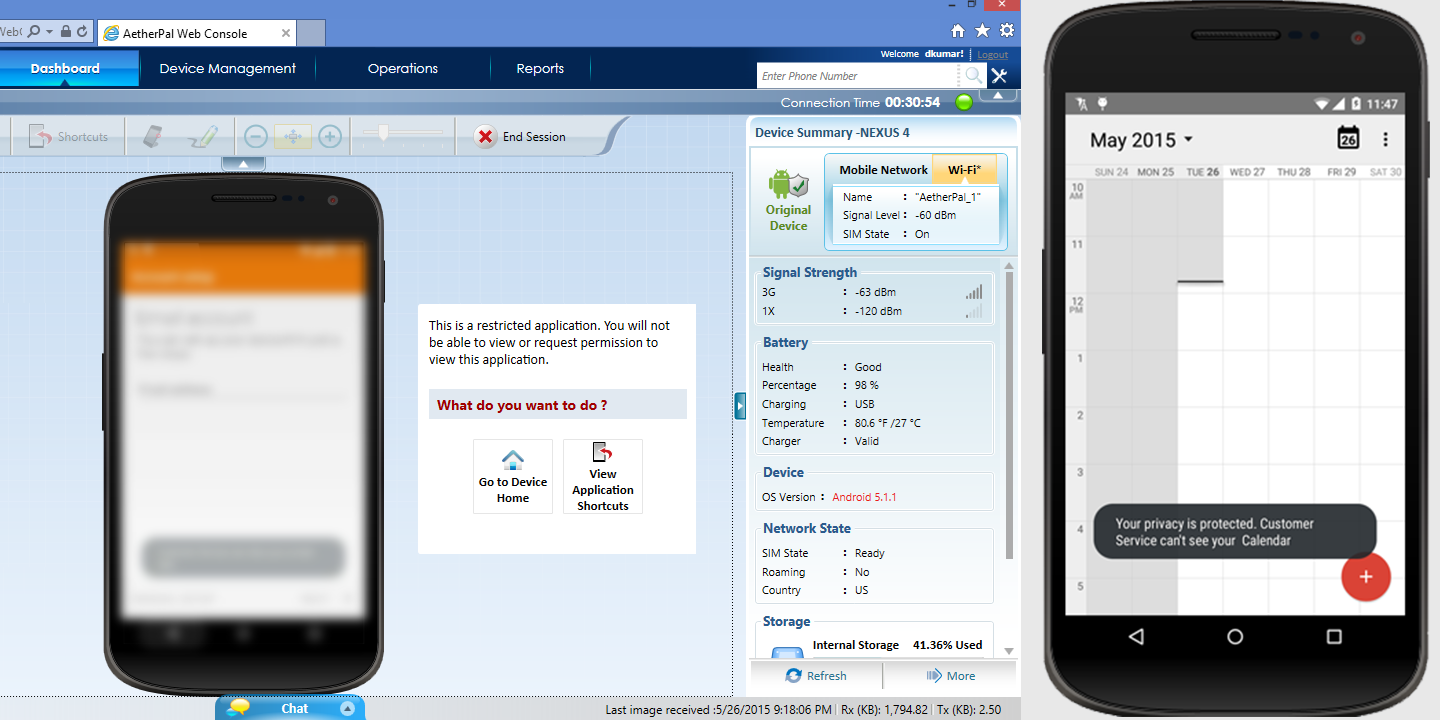Image resolution: width=1440 pixels, height=720 pixels.
Task: Tap the red add event button
Action: click(x=1366, y=576)
